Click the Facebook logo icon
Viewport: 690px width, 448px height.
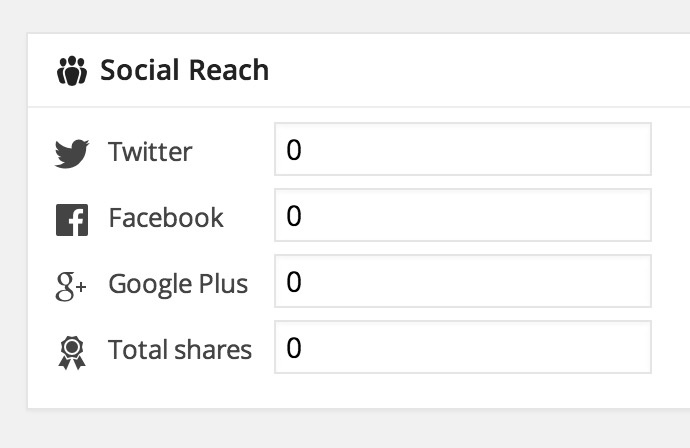pos(72,219)
